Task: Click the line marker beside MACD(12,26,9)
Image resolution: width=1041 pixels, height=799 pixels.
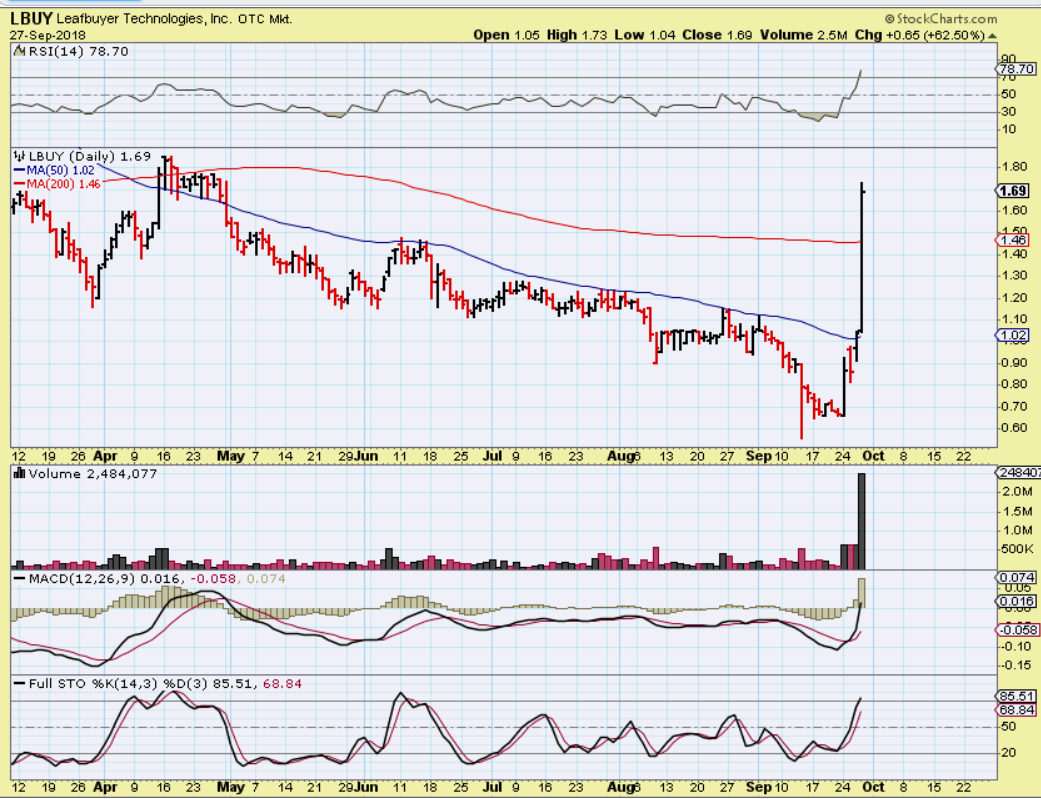Action: [19, 578]
